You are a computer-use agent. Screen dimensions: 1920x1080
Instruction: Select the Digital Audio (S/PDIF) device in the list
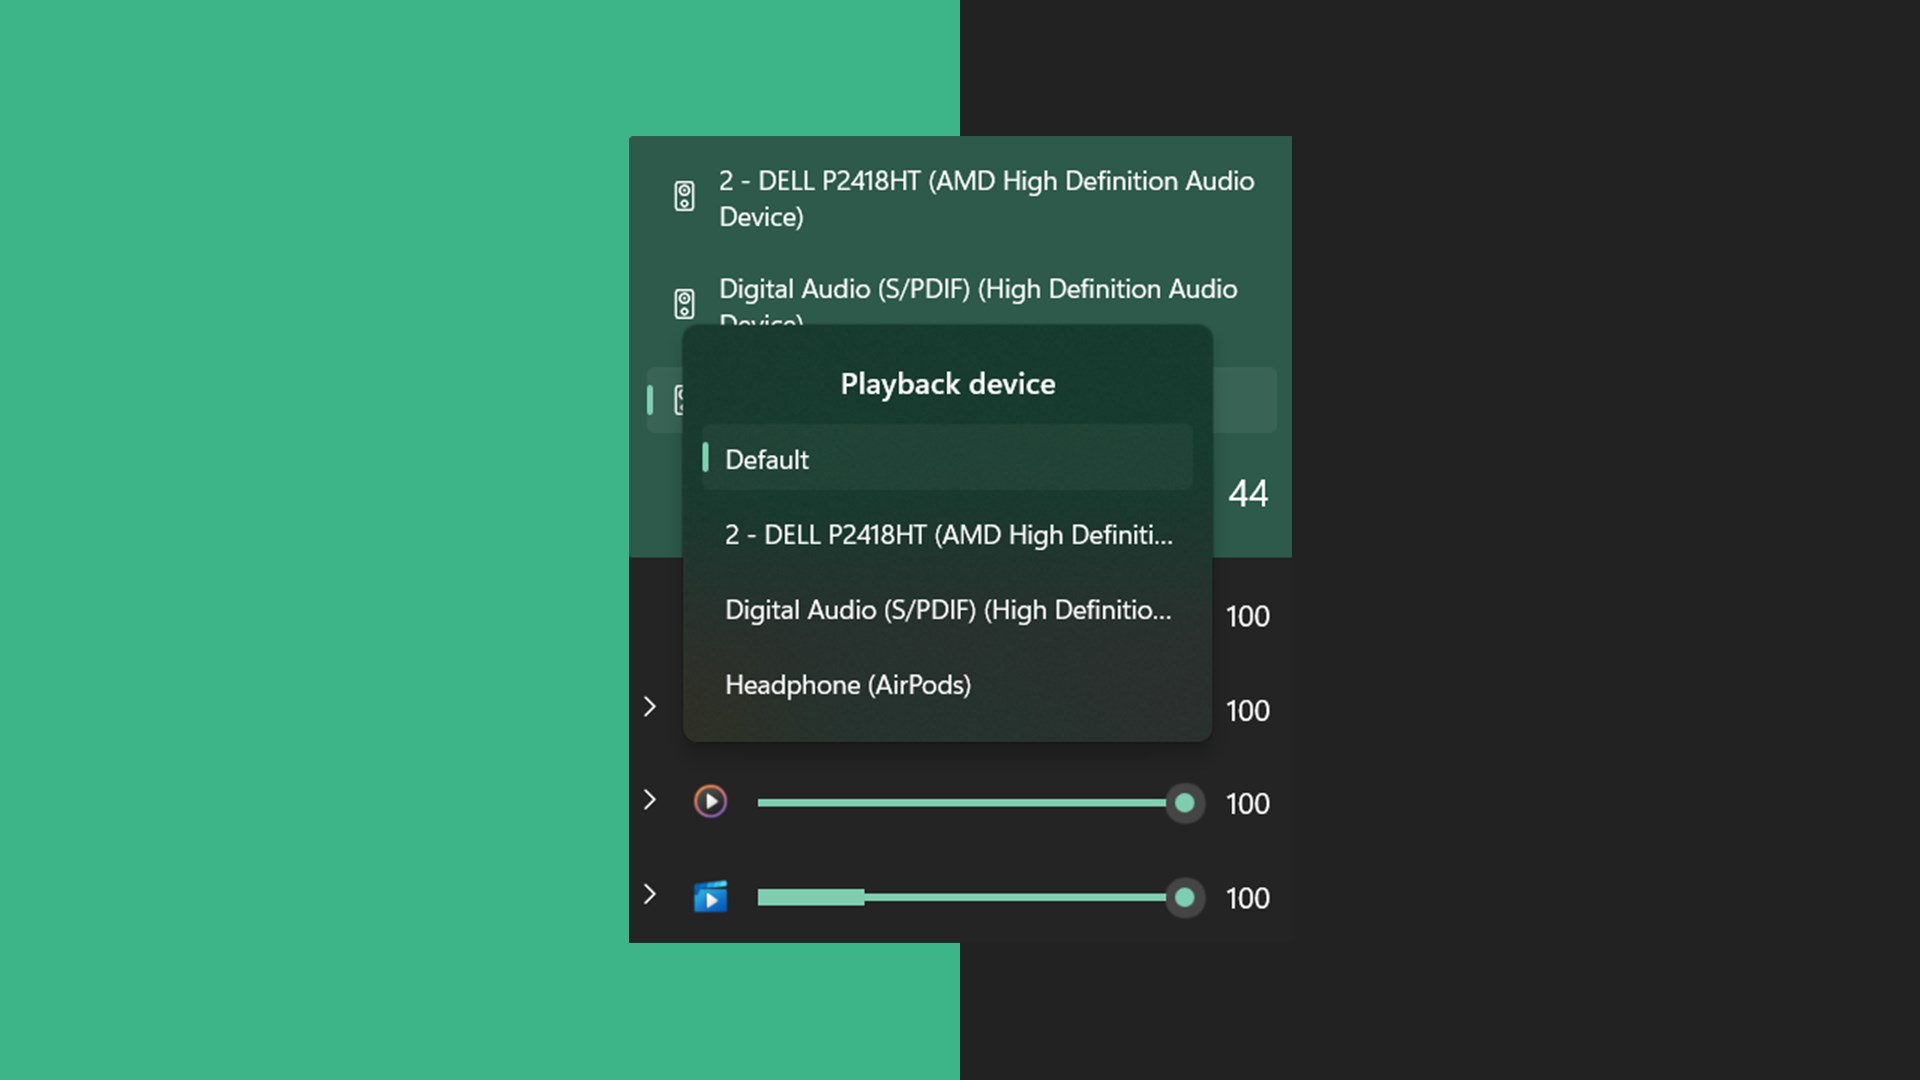coord(977,290)
